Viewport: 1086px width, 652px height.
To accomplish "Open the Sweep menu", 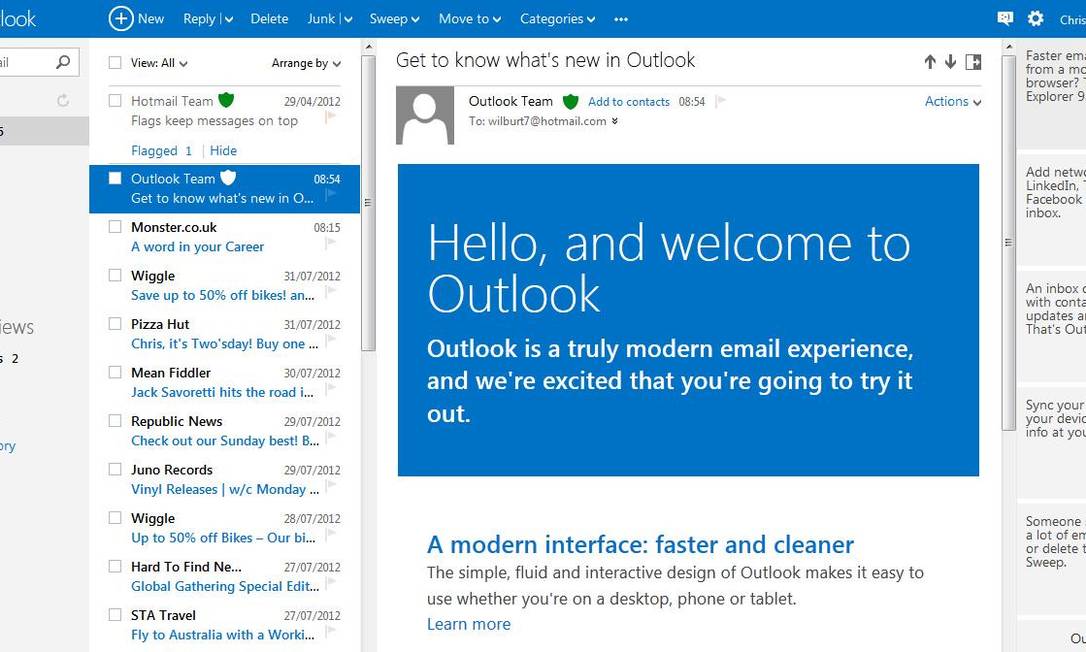I will (394, 19).
